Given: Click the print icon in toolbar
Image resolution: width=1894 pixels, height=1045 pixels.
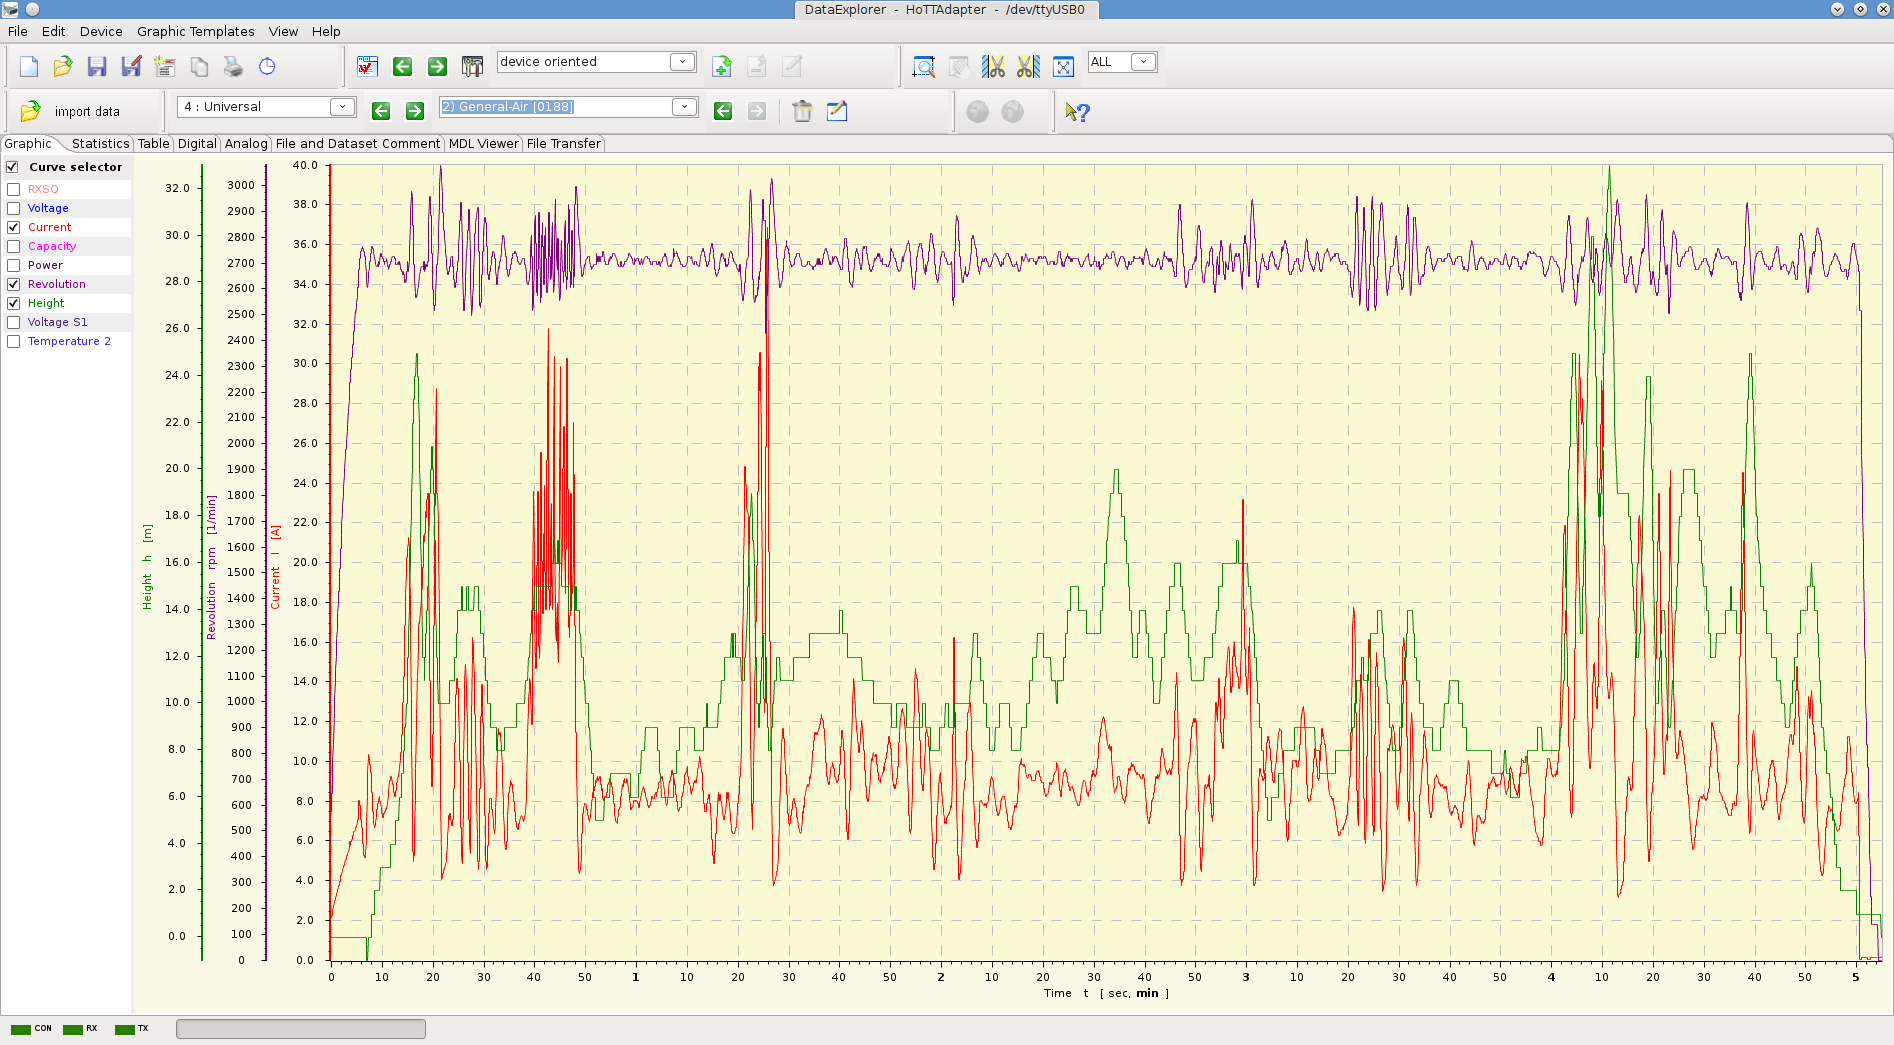Looking at the screenshot, I should pyautogui.click(x=233, y=67).
